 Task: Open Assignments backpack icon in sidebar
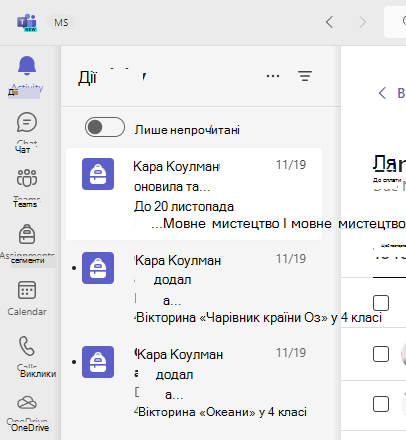27,234
